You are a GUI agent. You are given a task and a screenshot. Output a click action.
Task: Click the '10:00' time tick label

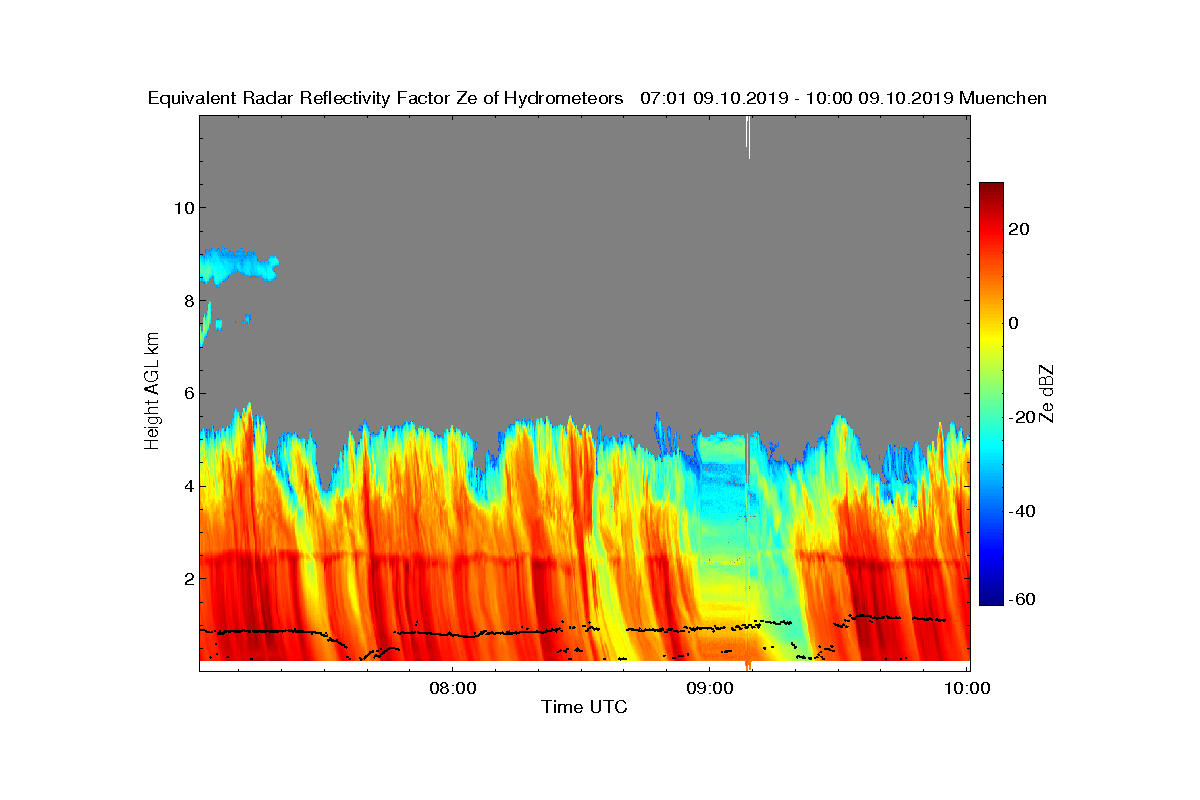(967, 688)
